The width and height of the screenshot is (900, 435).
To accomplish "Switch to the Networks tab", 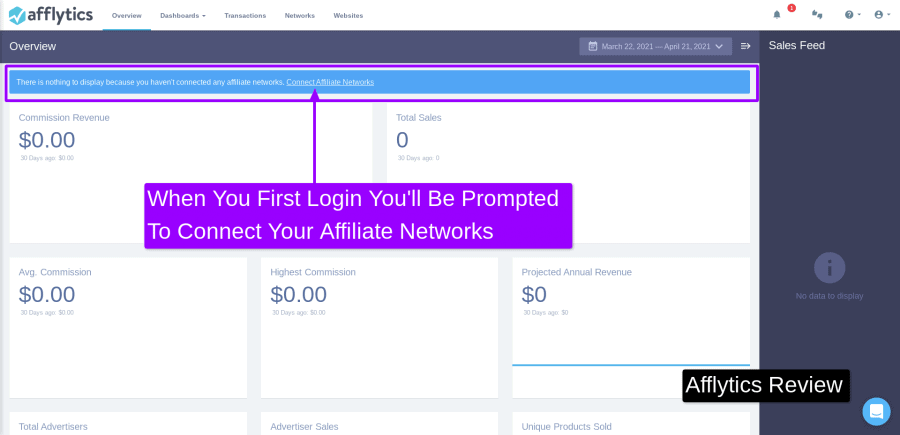I will (300, 15).
